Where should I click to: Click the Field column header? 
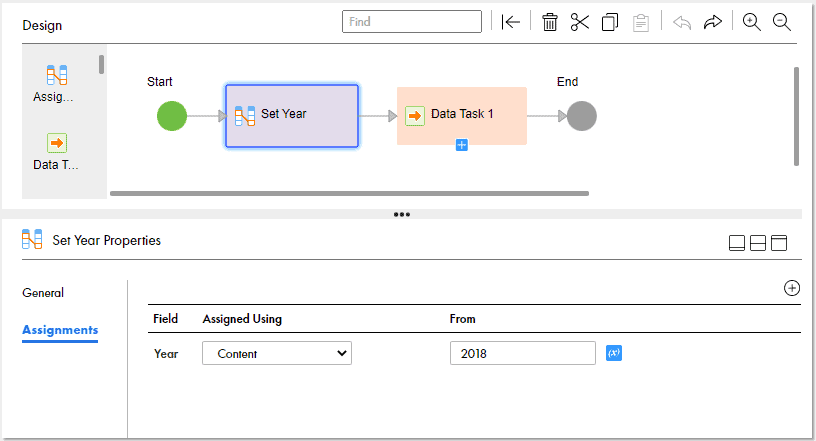(x=165, y=319)
